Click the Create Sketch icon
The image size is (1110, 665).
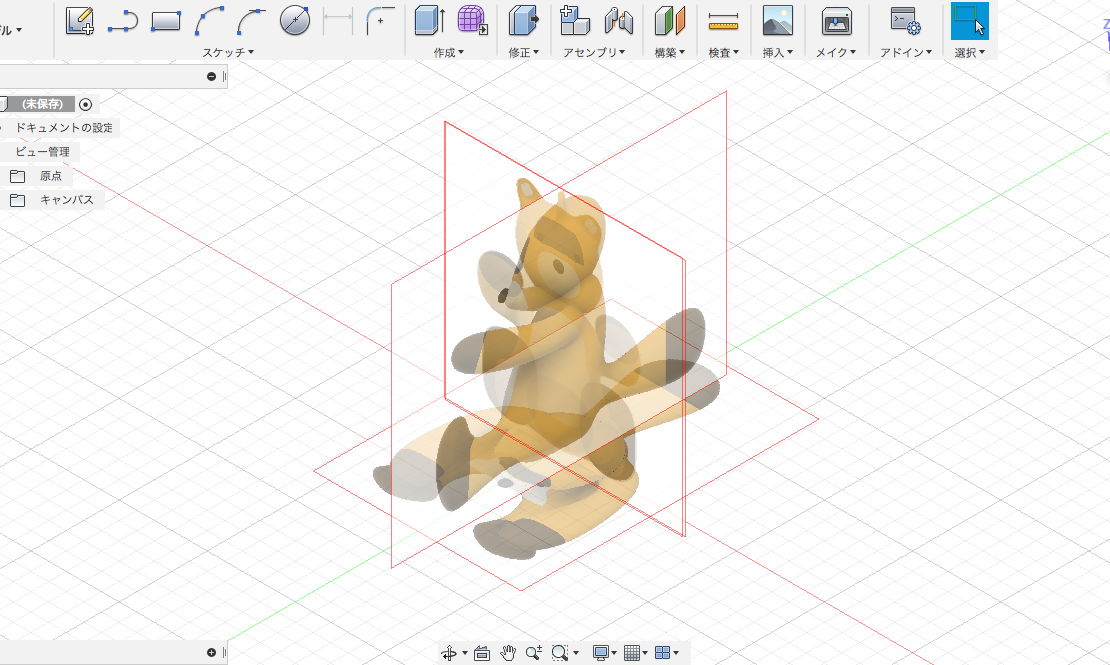click(80, 20)
